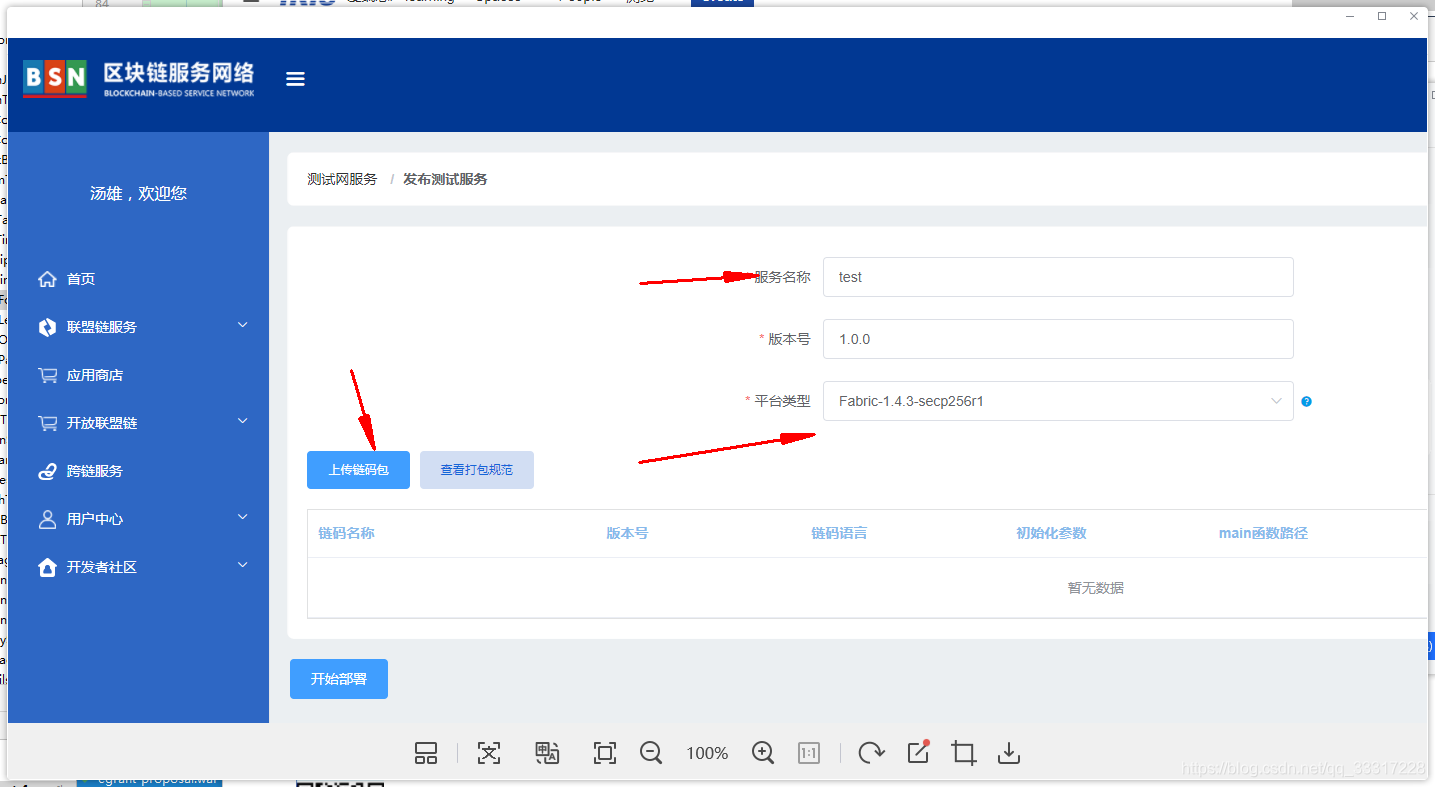1435x787 pixels.
Task: Click the 发布测试服务 breadcrumb text
Action: pyautogui.click(x=445, y=179)
